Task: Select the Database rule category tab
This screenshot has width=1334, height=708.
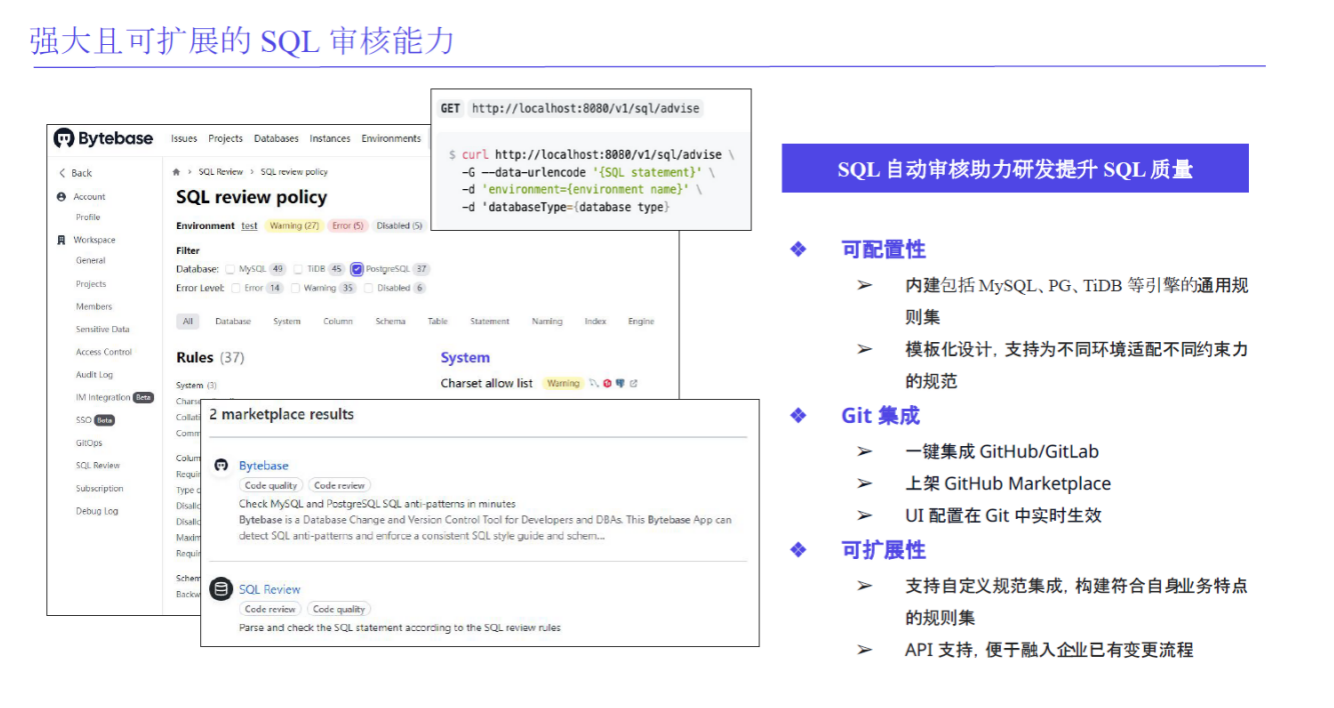Action: [x=233, y=321]
